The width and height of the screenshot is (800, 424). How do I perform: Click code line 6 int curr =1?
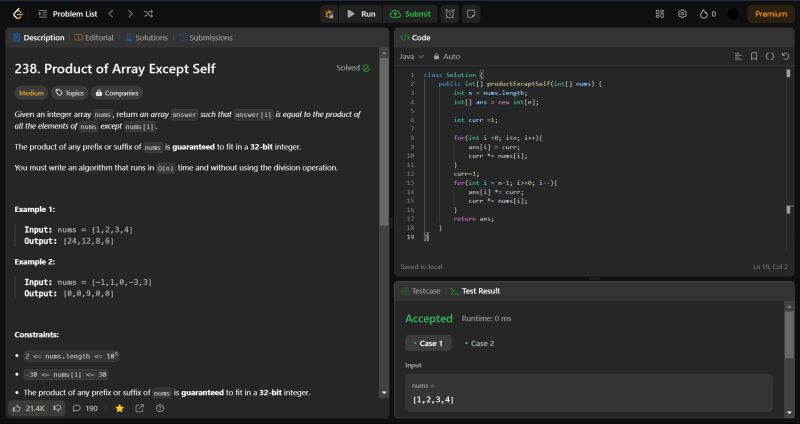(476, 120)
